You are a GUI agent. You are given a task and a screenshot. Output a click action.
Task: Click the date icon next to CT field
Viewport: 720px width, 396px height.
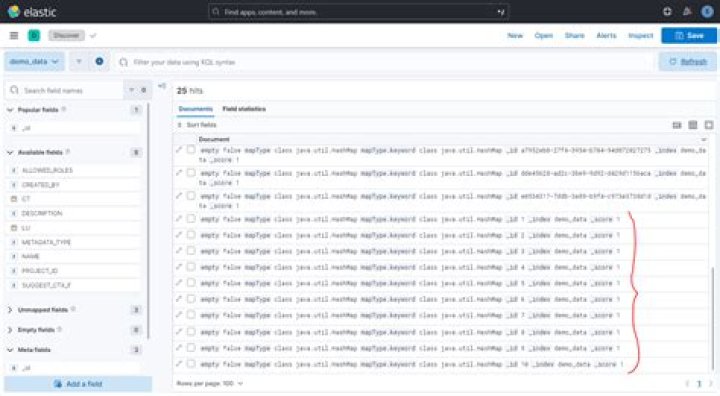coord(14,199)
